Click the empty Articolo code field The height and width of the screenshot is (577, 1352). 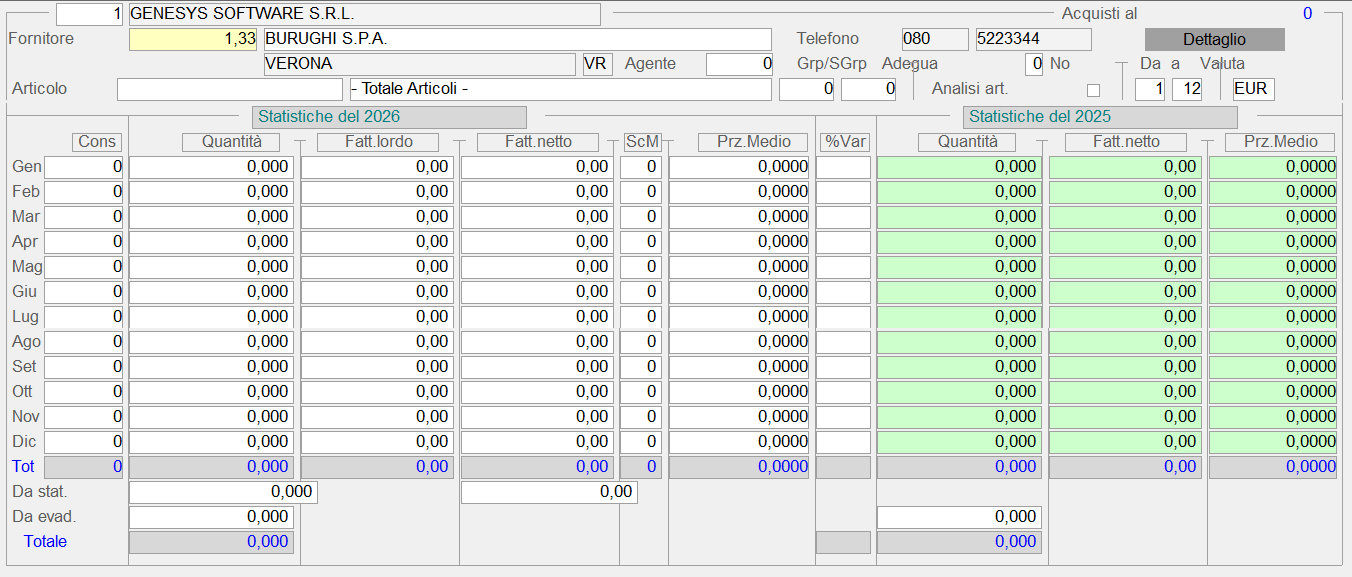coord(229,90)
